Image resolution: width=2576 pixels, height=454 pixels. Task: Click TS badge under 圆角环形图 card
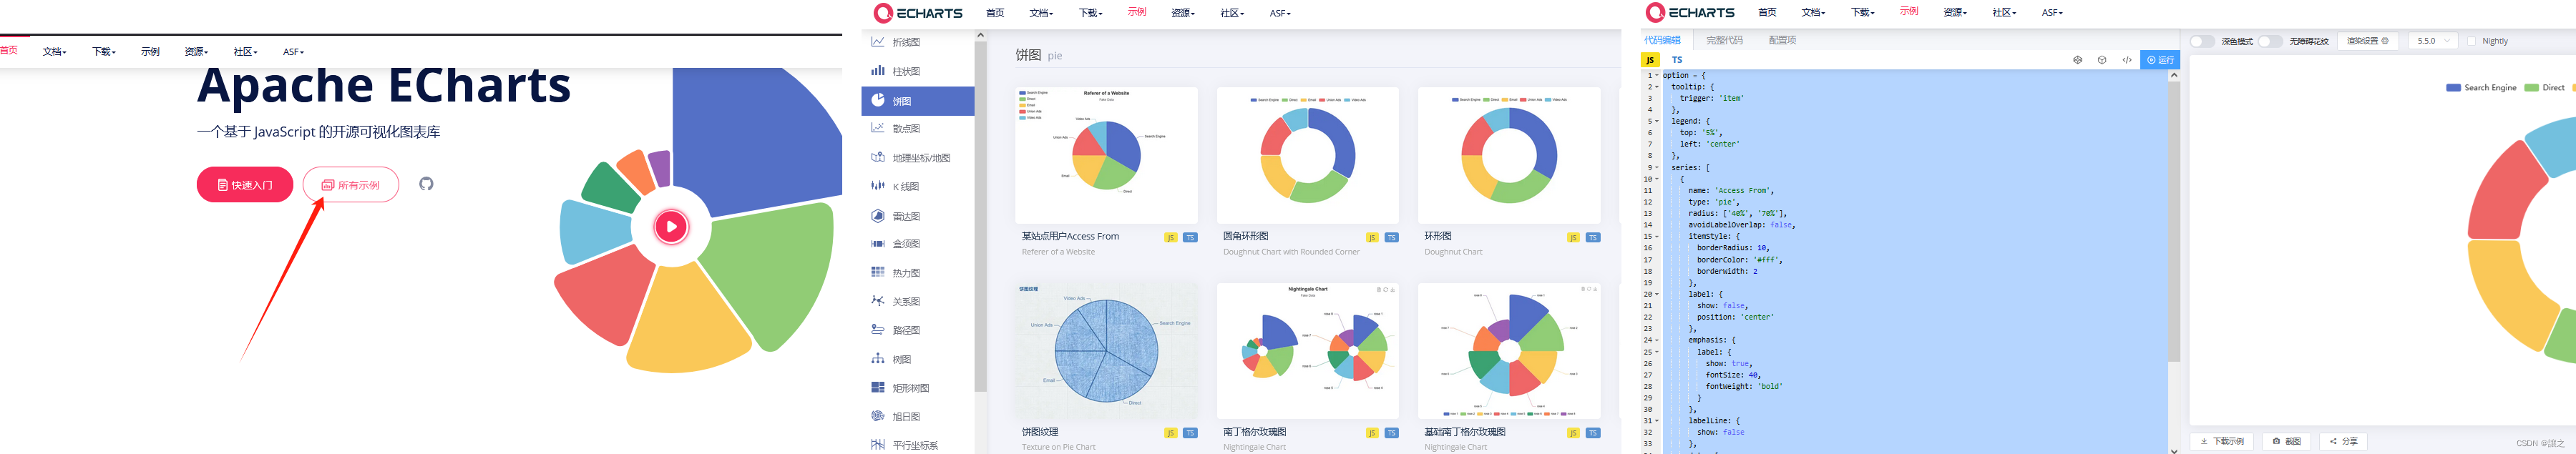coord(1392,238)
